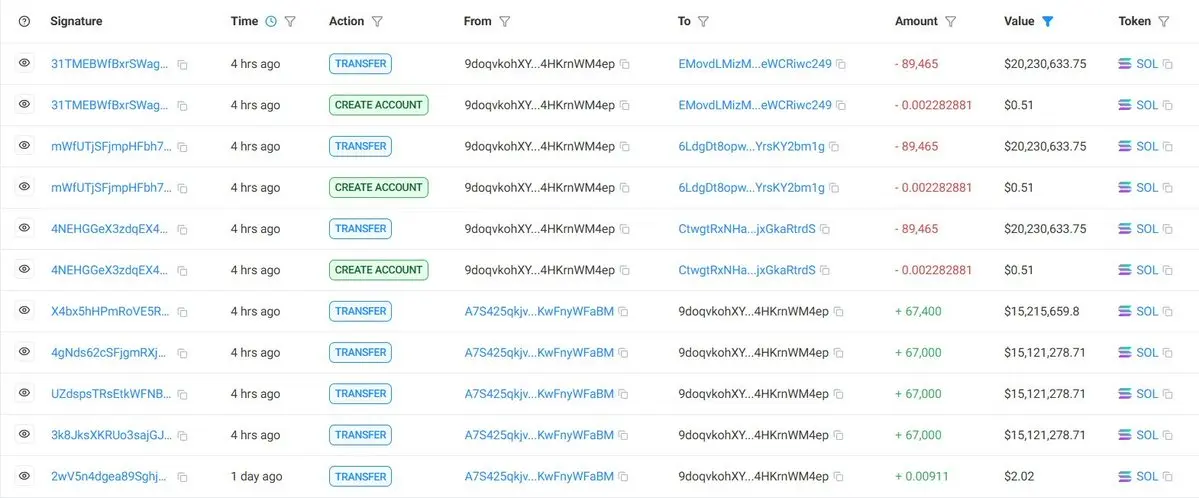Screen dimensions: 1199x498
Task: Toggle eye icon for 2wV5n4dgea89Sghj row
Action: (x=24, y=476)
